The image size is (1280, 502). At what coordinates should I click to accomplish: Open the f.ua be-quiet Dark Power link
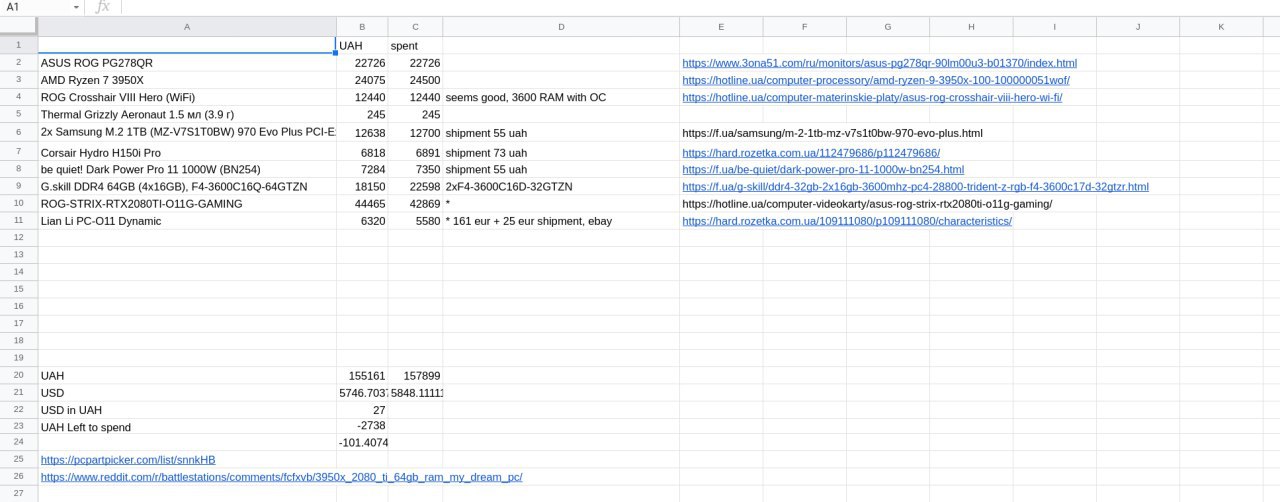823,170
